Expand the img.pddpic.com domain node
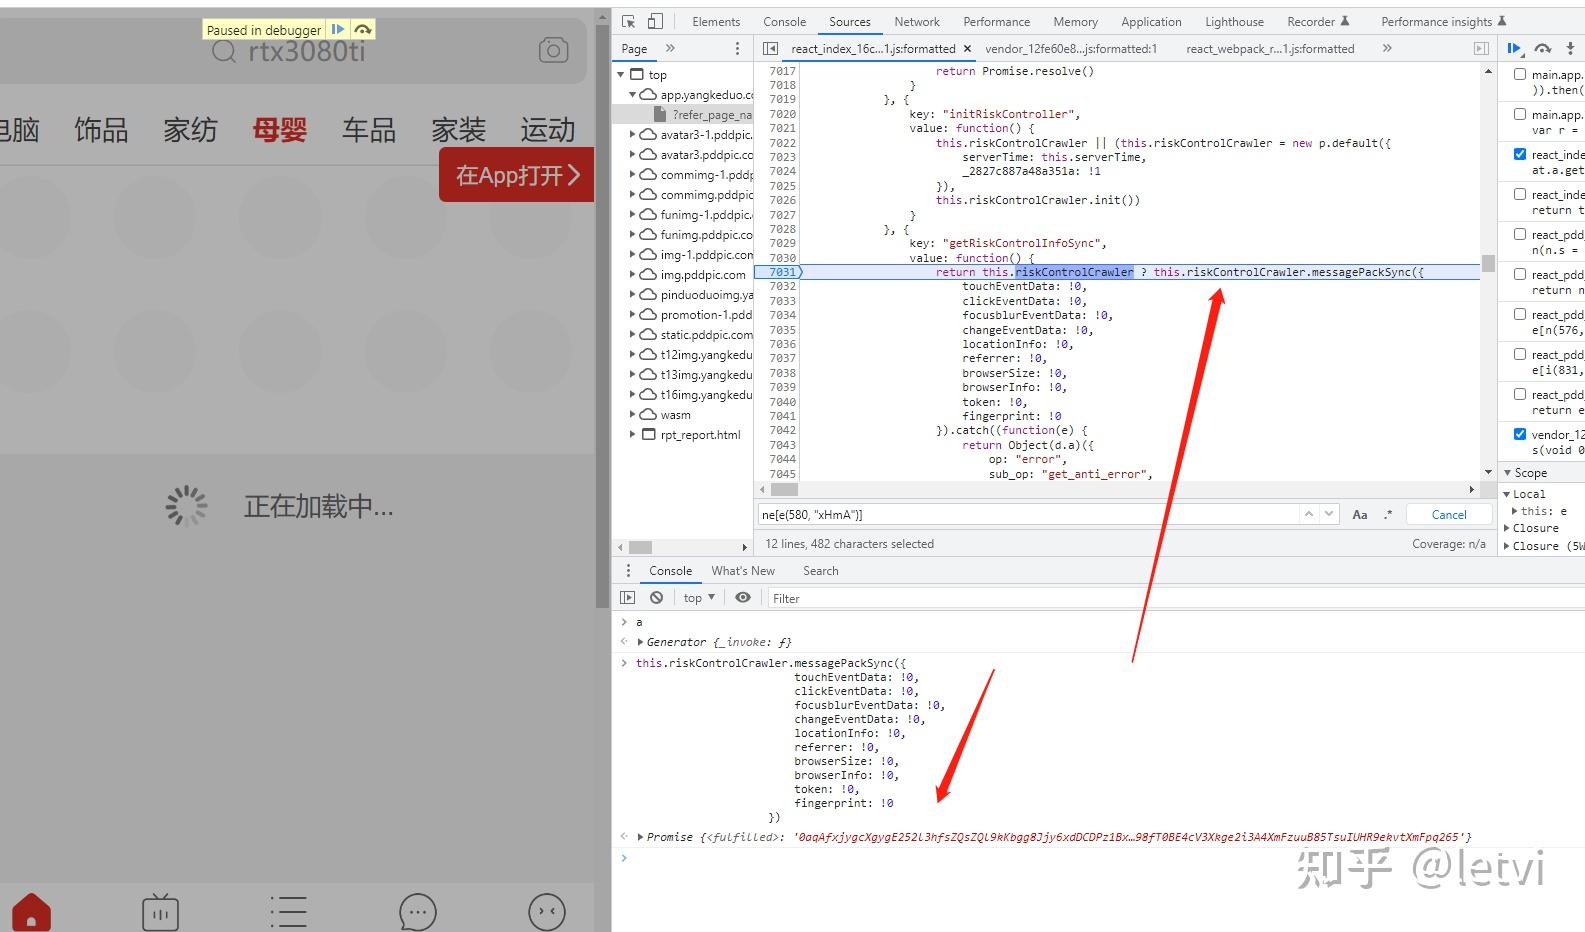The image size is (1585, 932). (633, 274)
